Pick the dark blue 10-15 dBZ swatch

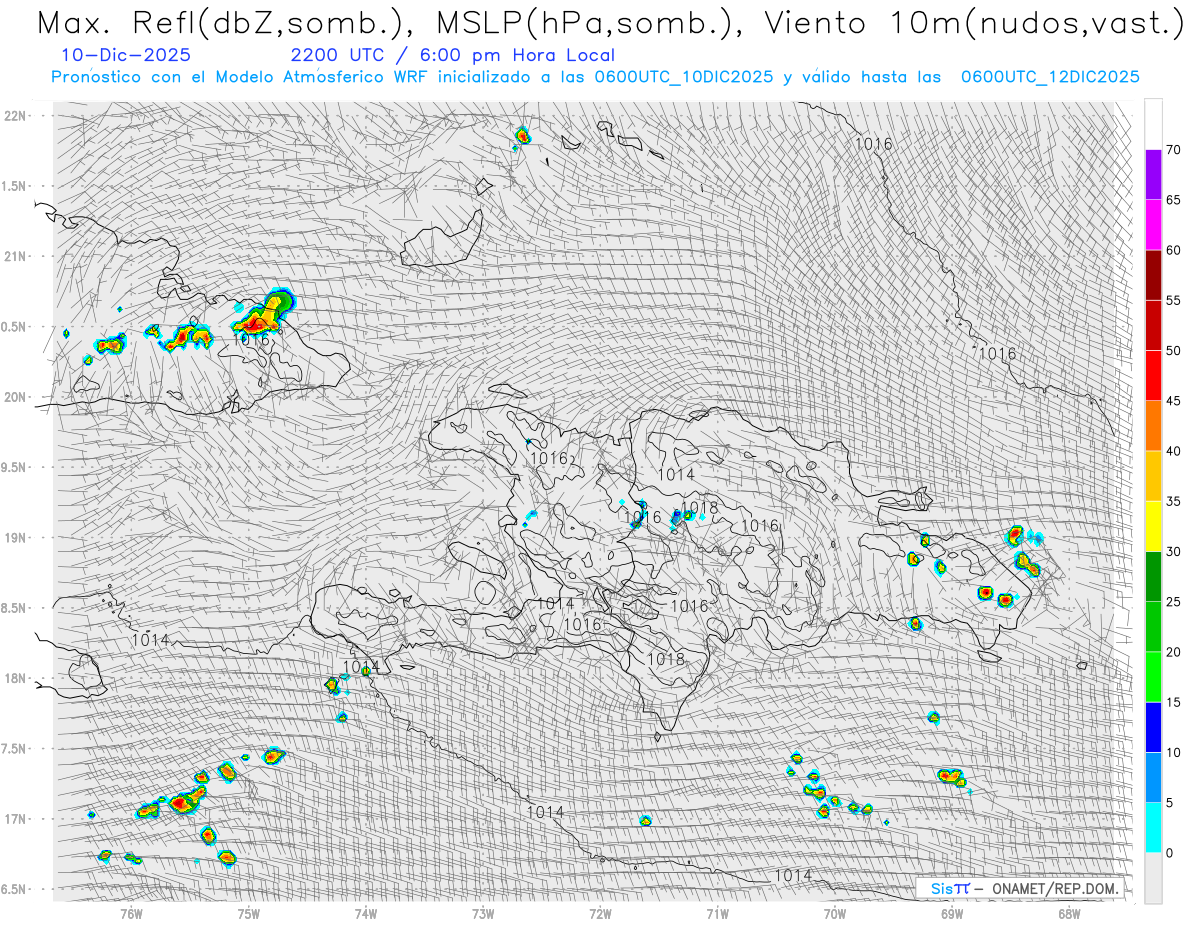(1153, 727)
